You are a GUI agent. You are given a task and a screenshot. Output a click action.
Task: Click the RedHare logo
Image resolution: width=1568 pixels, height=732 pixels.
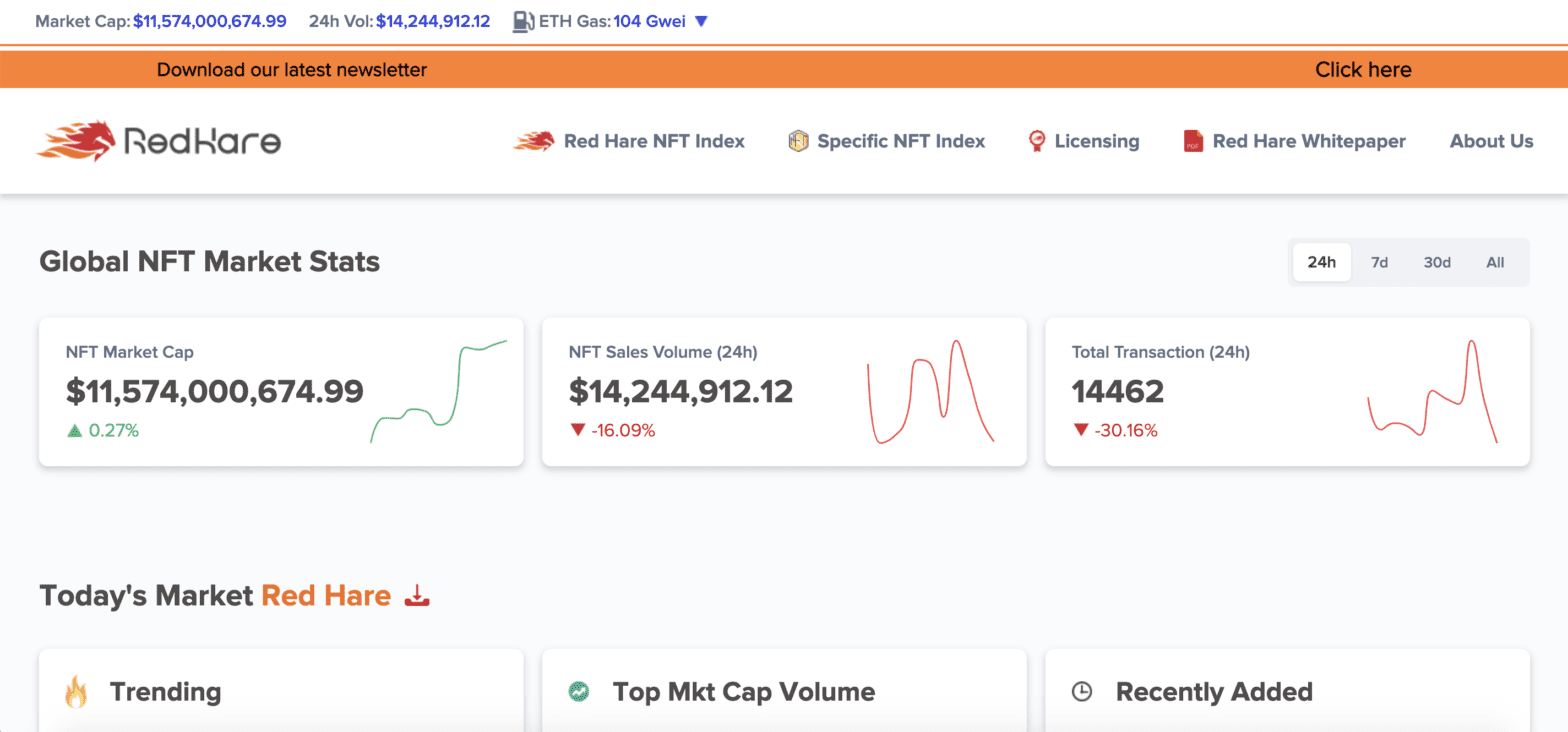point(159,141)
